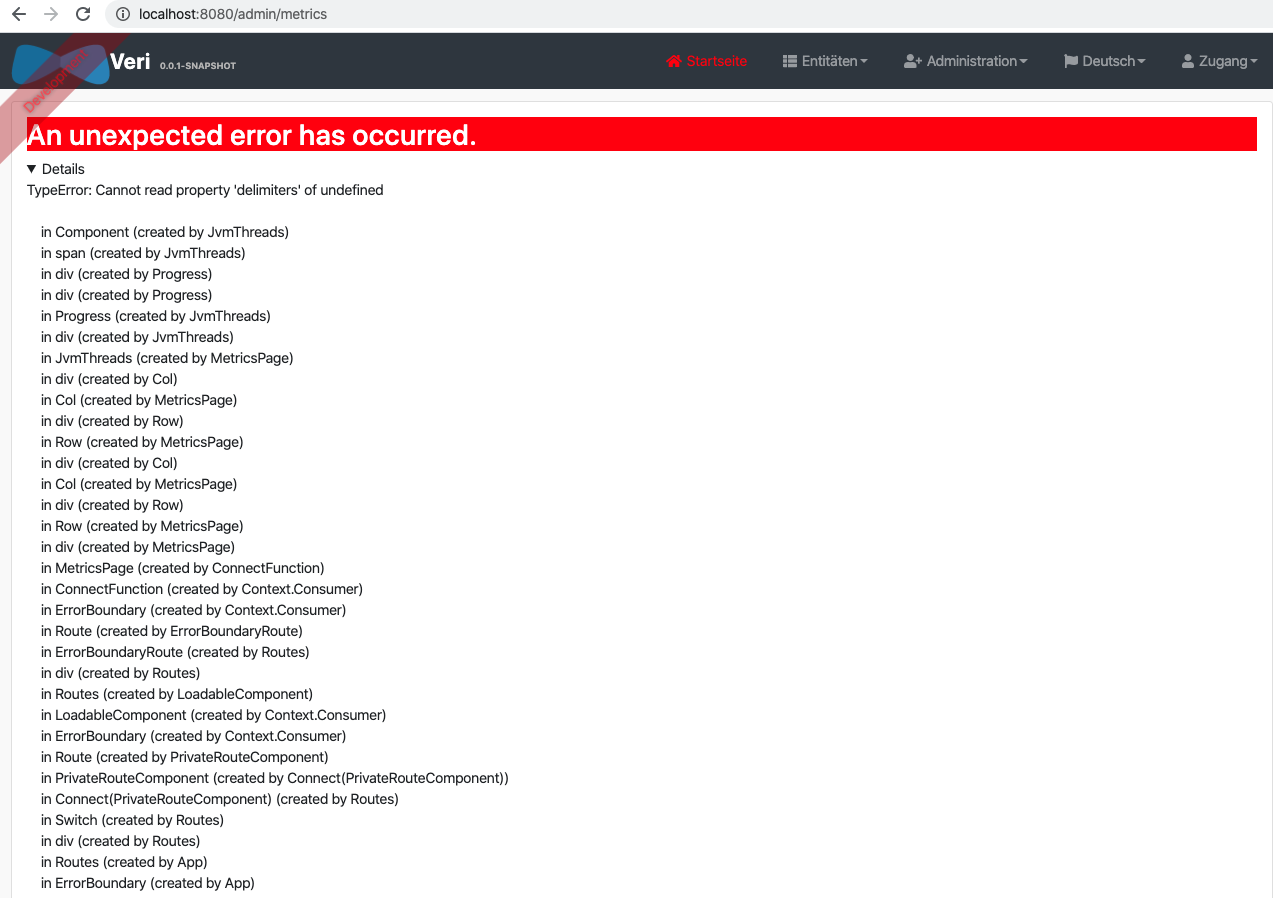This screenshot has height=898, width=1273.
Task: Click 'in span (created by JvmThreads)' line
Action: point(143,253)
